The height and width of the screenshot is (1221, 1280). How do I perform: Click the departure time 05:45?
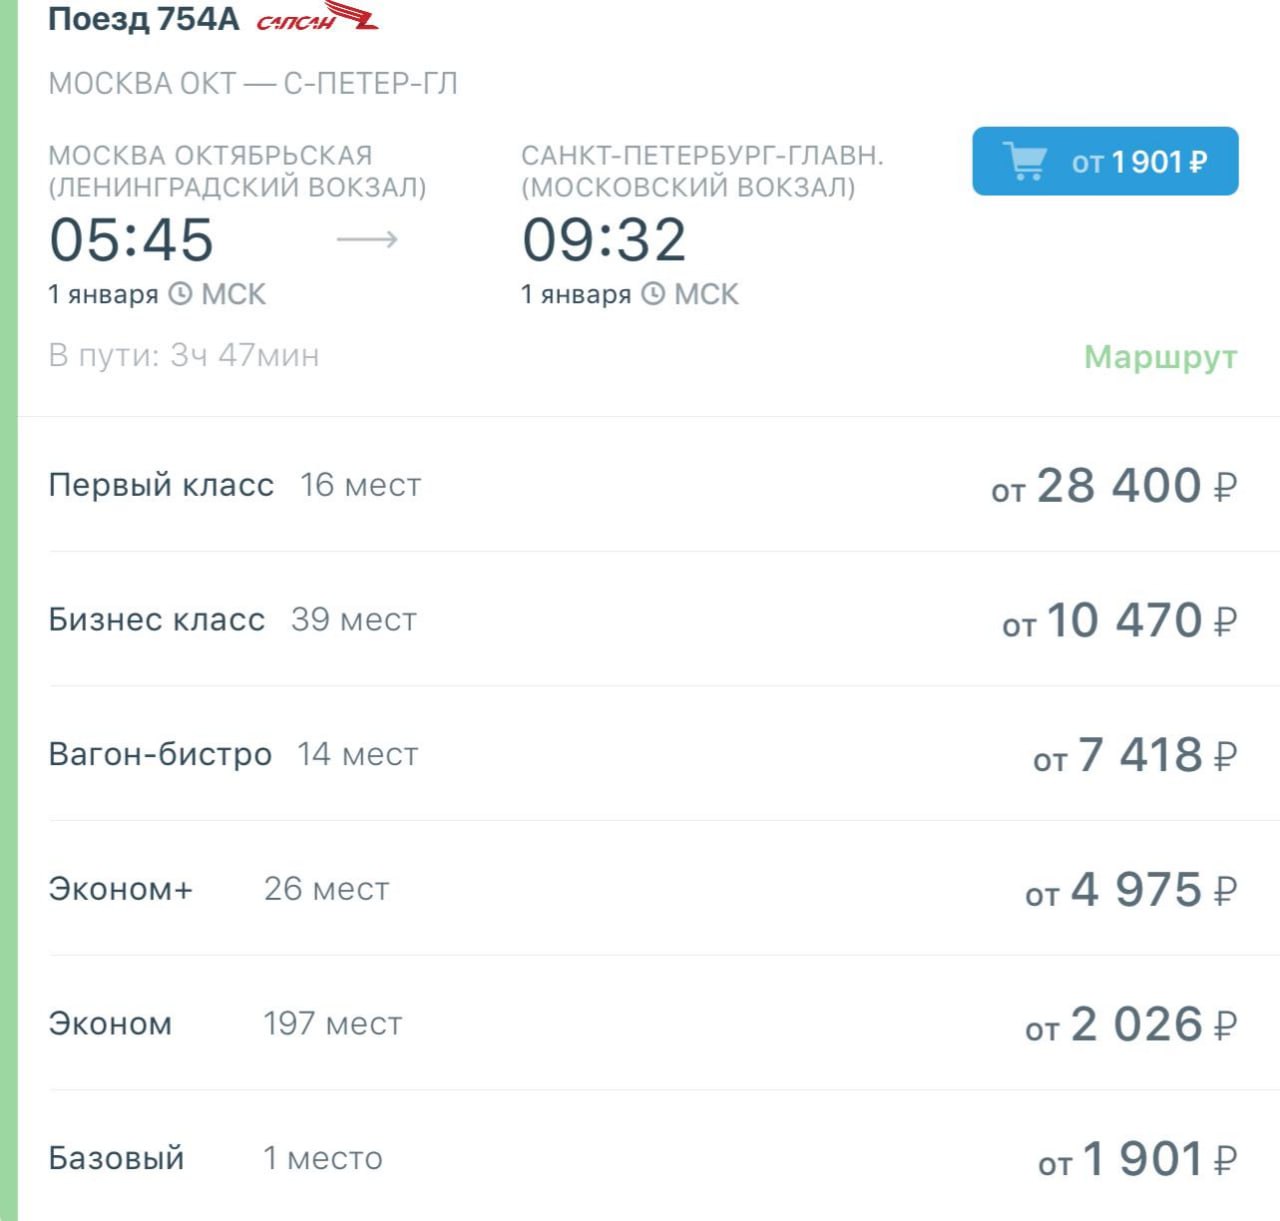133,239
